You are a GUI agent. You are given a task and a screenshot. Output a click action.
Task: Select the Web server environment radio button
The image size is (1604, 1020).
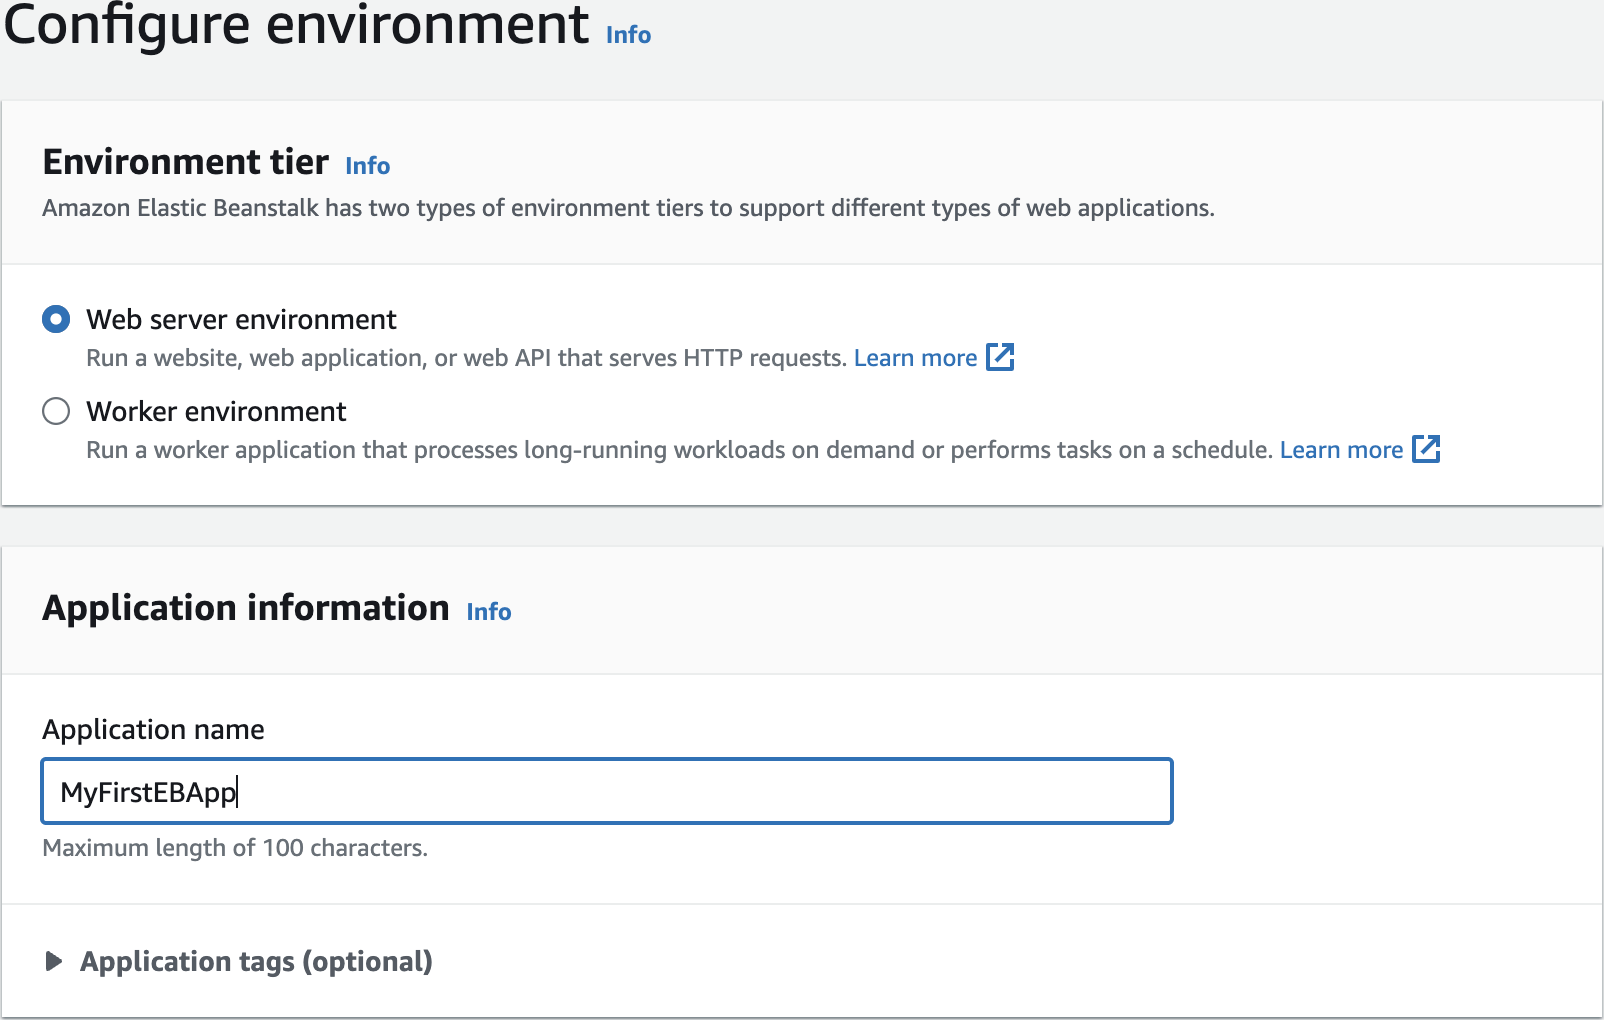coord(56,319)
